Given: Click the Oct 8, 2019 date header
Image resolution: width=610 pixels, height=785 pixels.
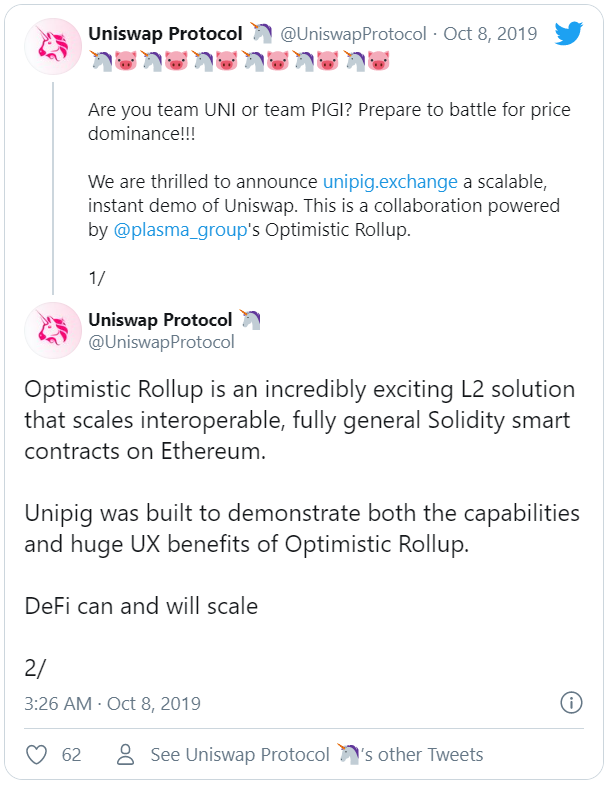Looking at the screenshot, I should pyautogui.click(x=490, y=34).
